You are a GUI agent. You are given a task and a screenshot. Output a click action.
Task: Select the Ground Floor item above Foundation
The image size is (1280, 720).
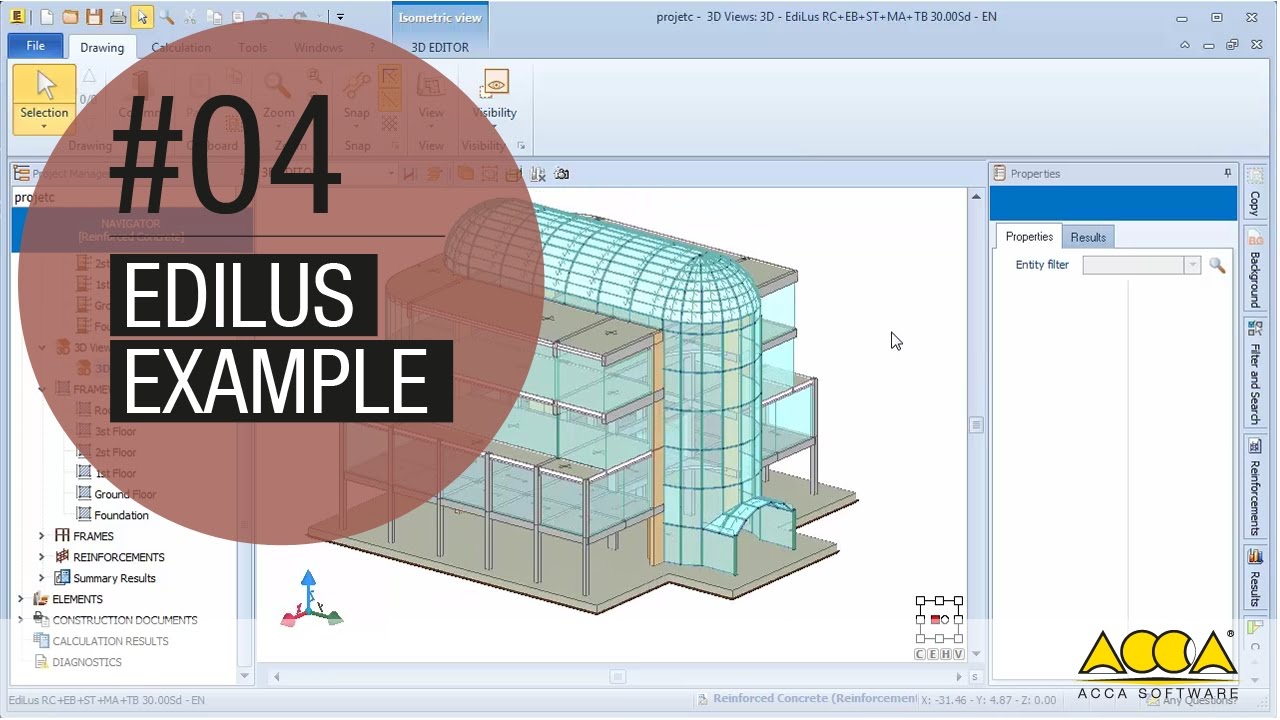click(x=125, y=494)
